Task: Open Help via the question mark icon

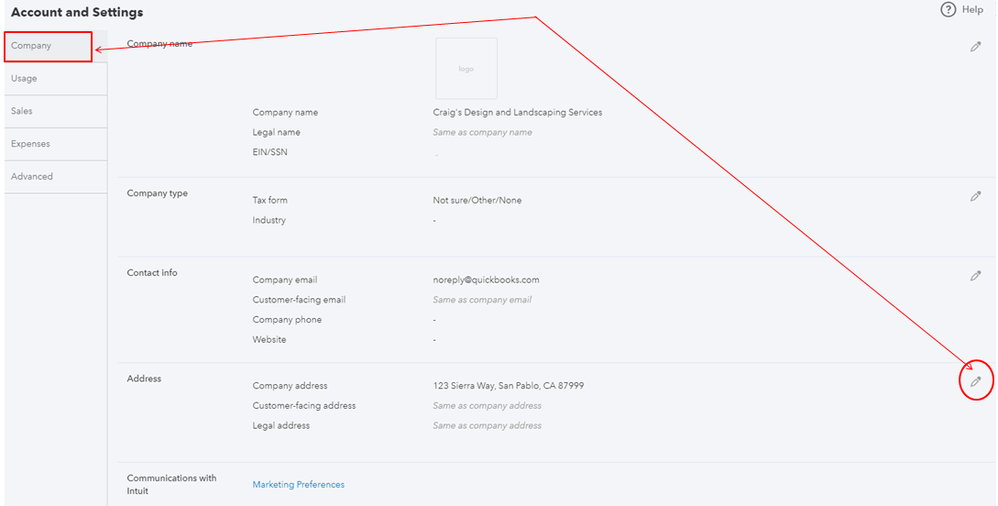Action: tap(948, 10)
